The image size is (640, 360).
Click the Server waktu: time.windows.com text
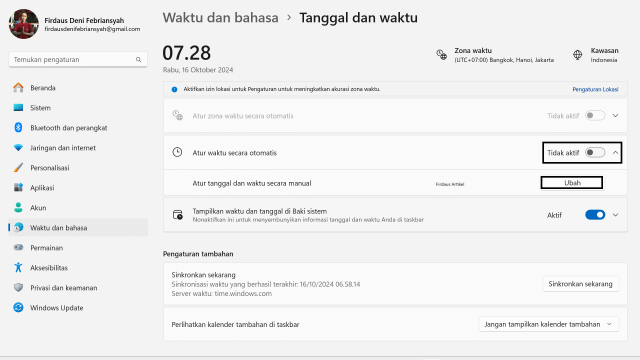222,293
